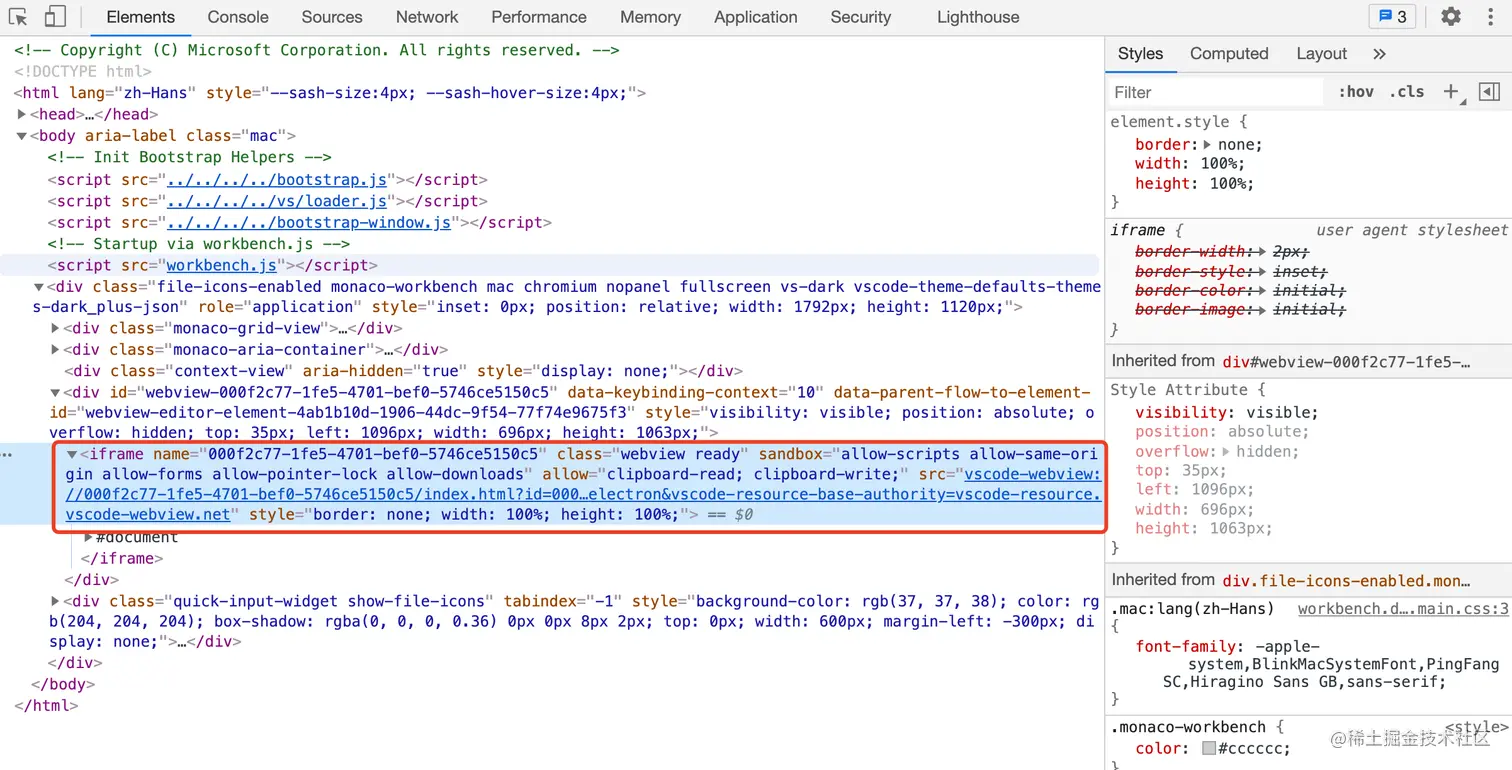
Task: Toggle the .cls class editor button
Action: click(x=1407, y=92)
